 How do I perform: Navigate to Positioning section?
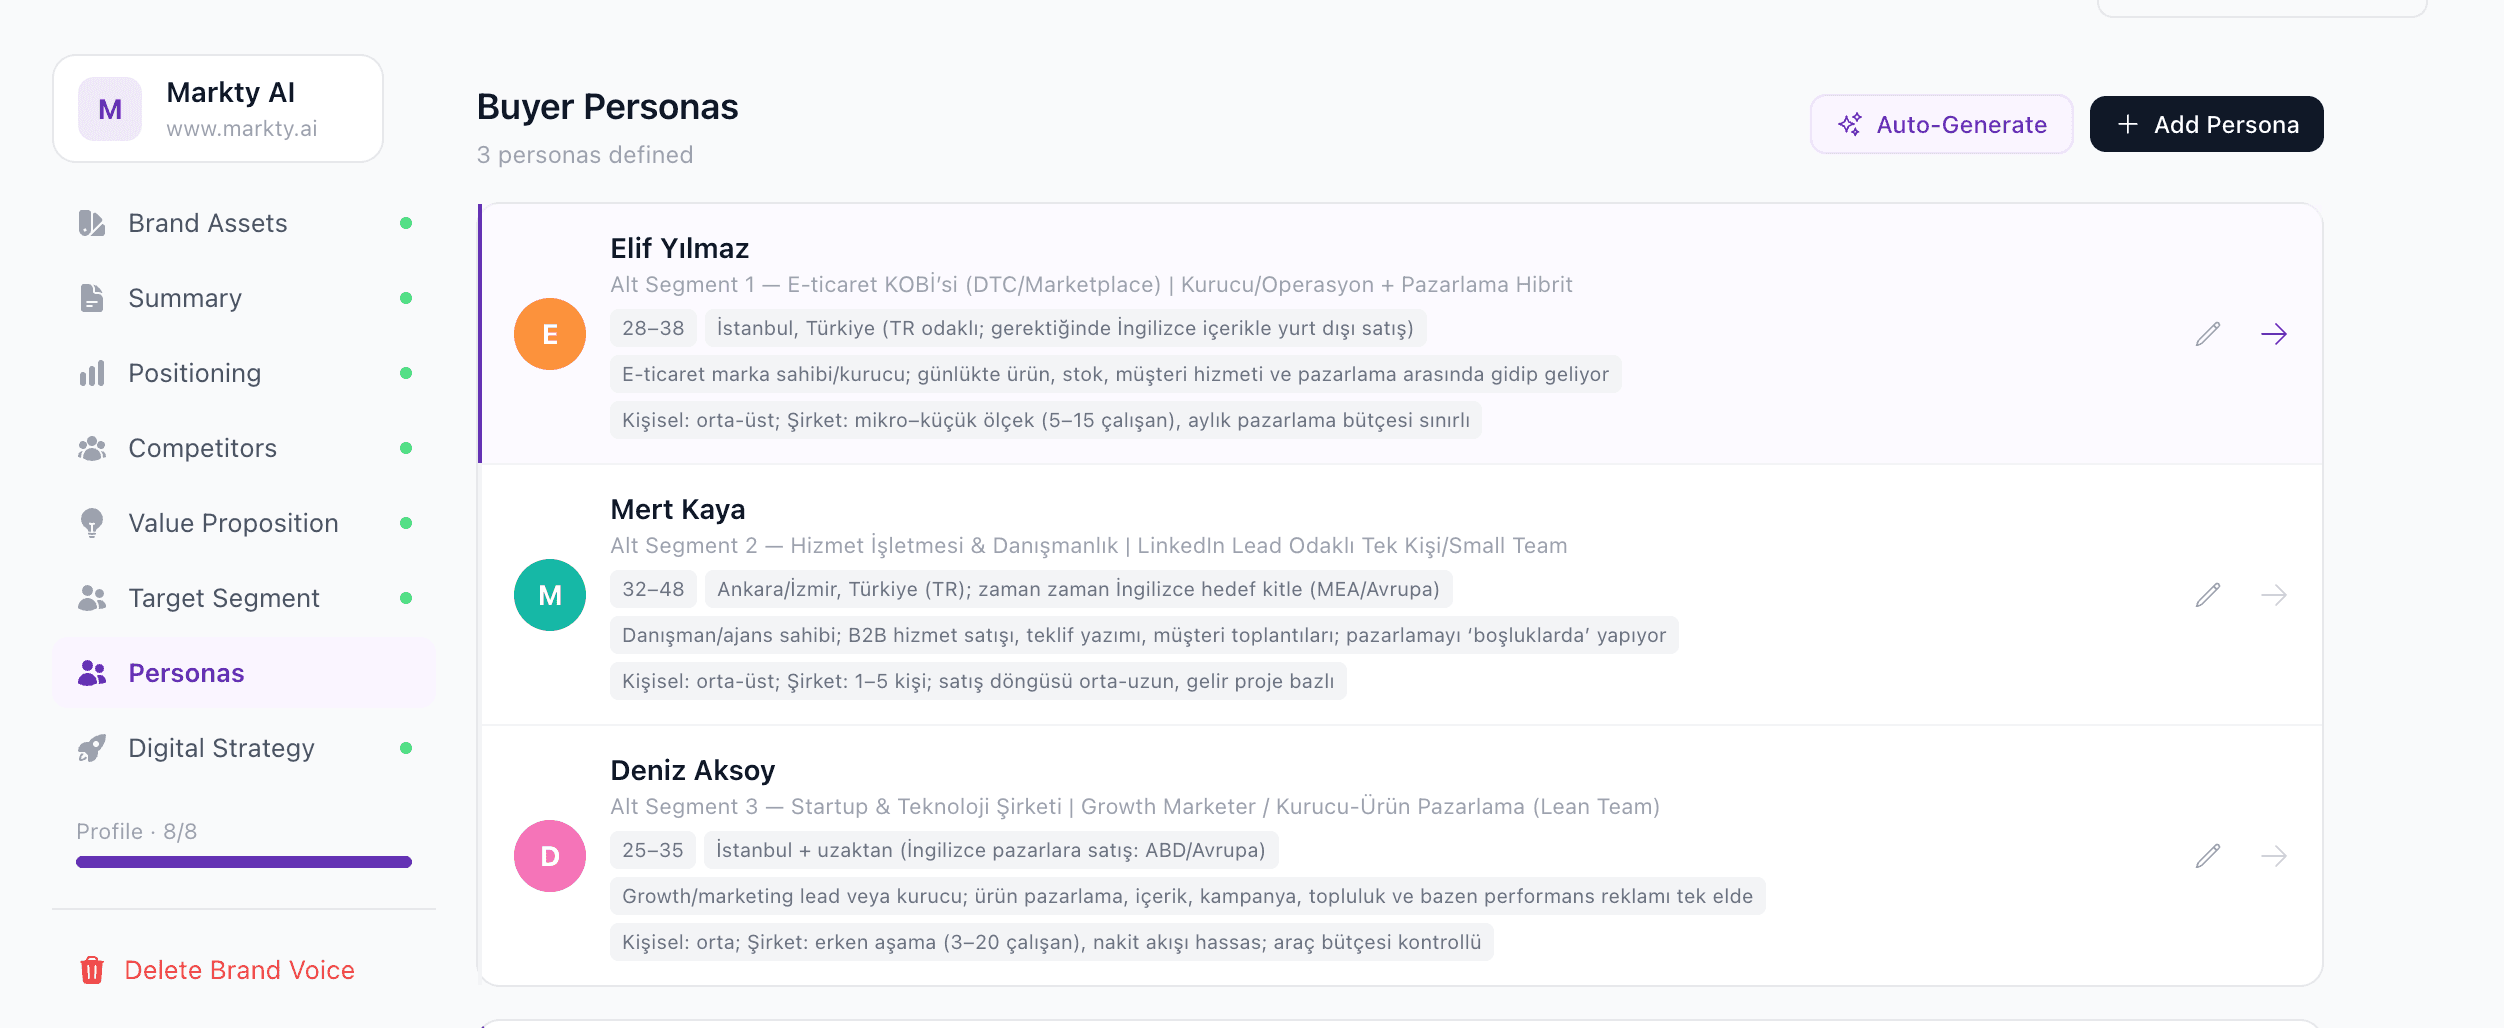pyautogui.click(x=194, y=373)
